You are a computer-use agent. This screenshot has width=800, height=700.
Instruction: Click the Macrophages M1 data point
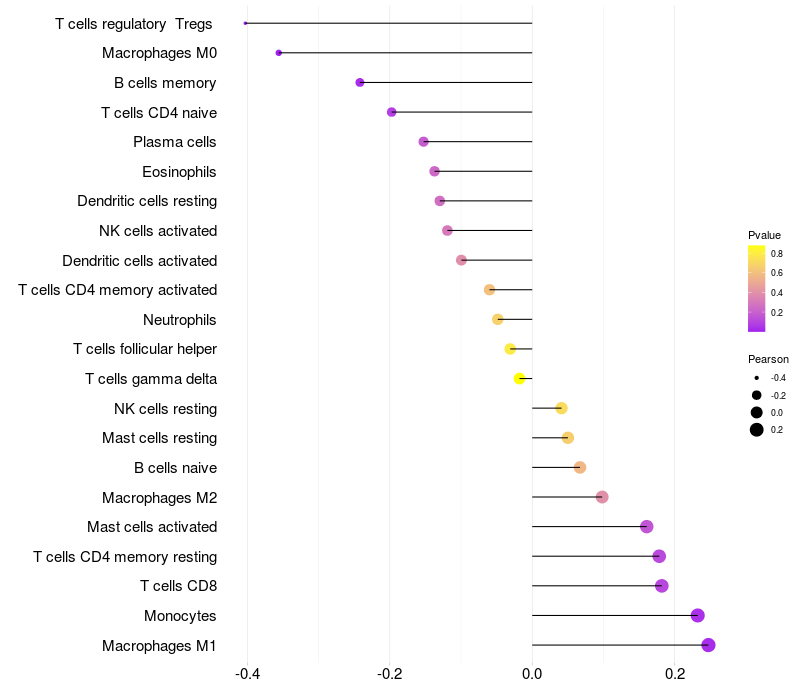tap(708, 645)
